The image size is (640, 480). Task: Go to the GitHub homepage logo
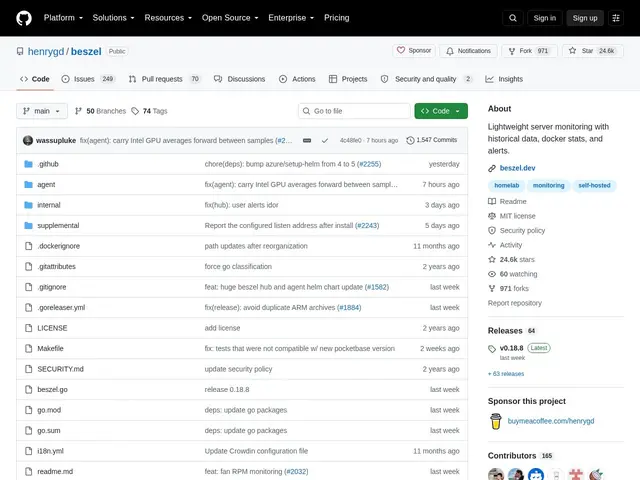(24, 18)
